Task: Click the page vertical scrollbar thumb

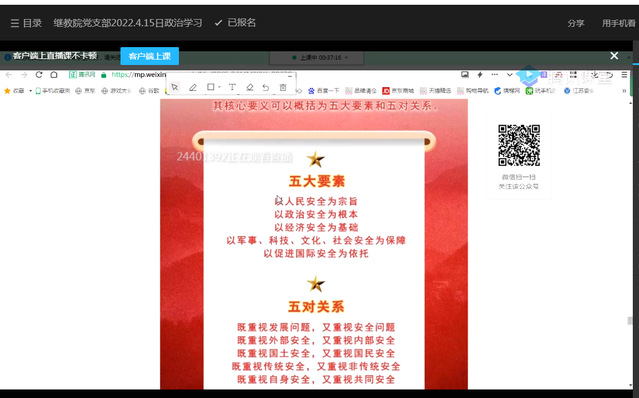Action: point(630,321)
